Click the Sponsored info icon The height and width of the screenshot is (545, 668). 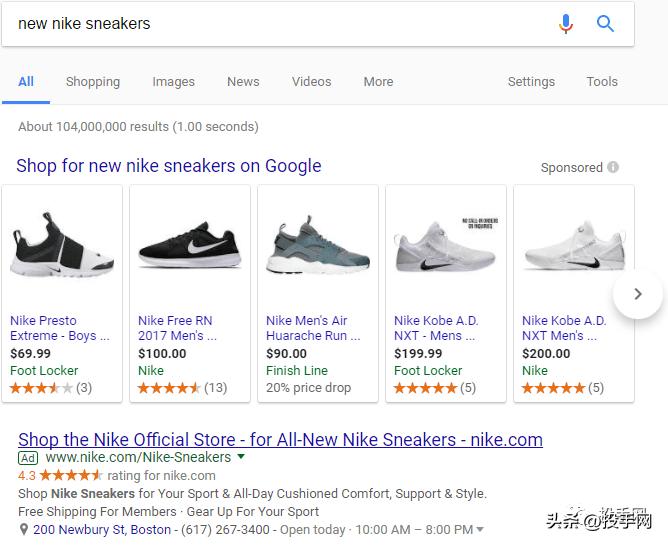coord(613,167)
